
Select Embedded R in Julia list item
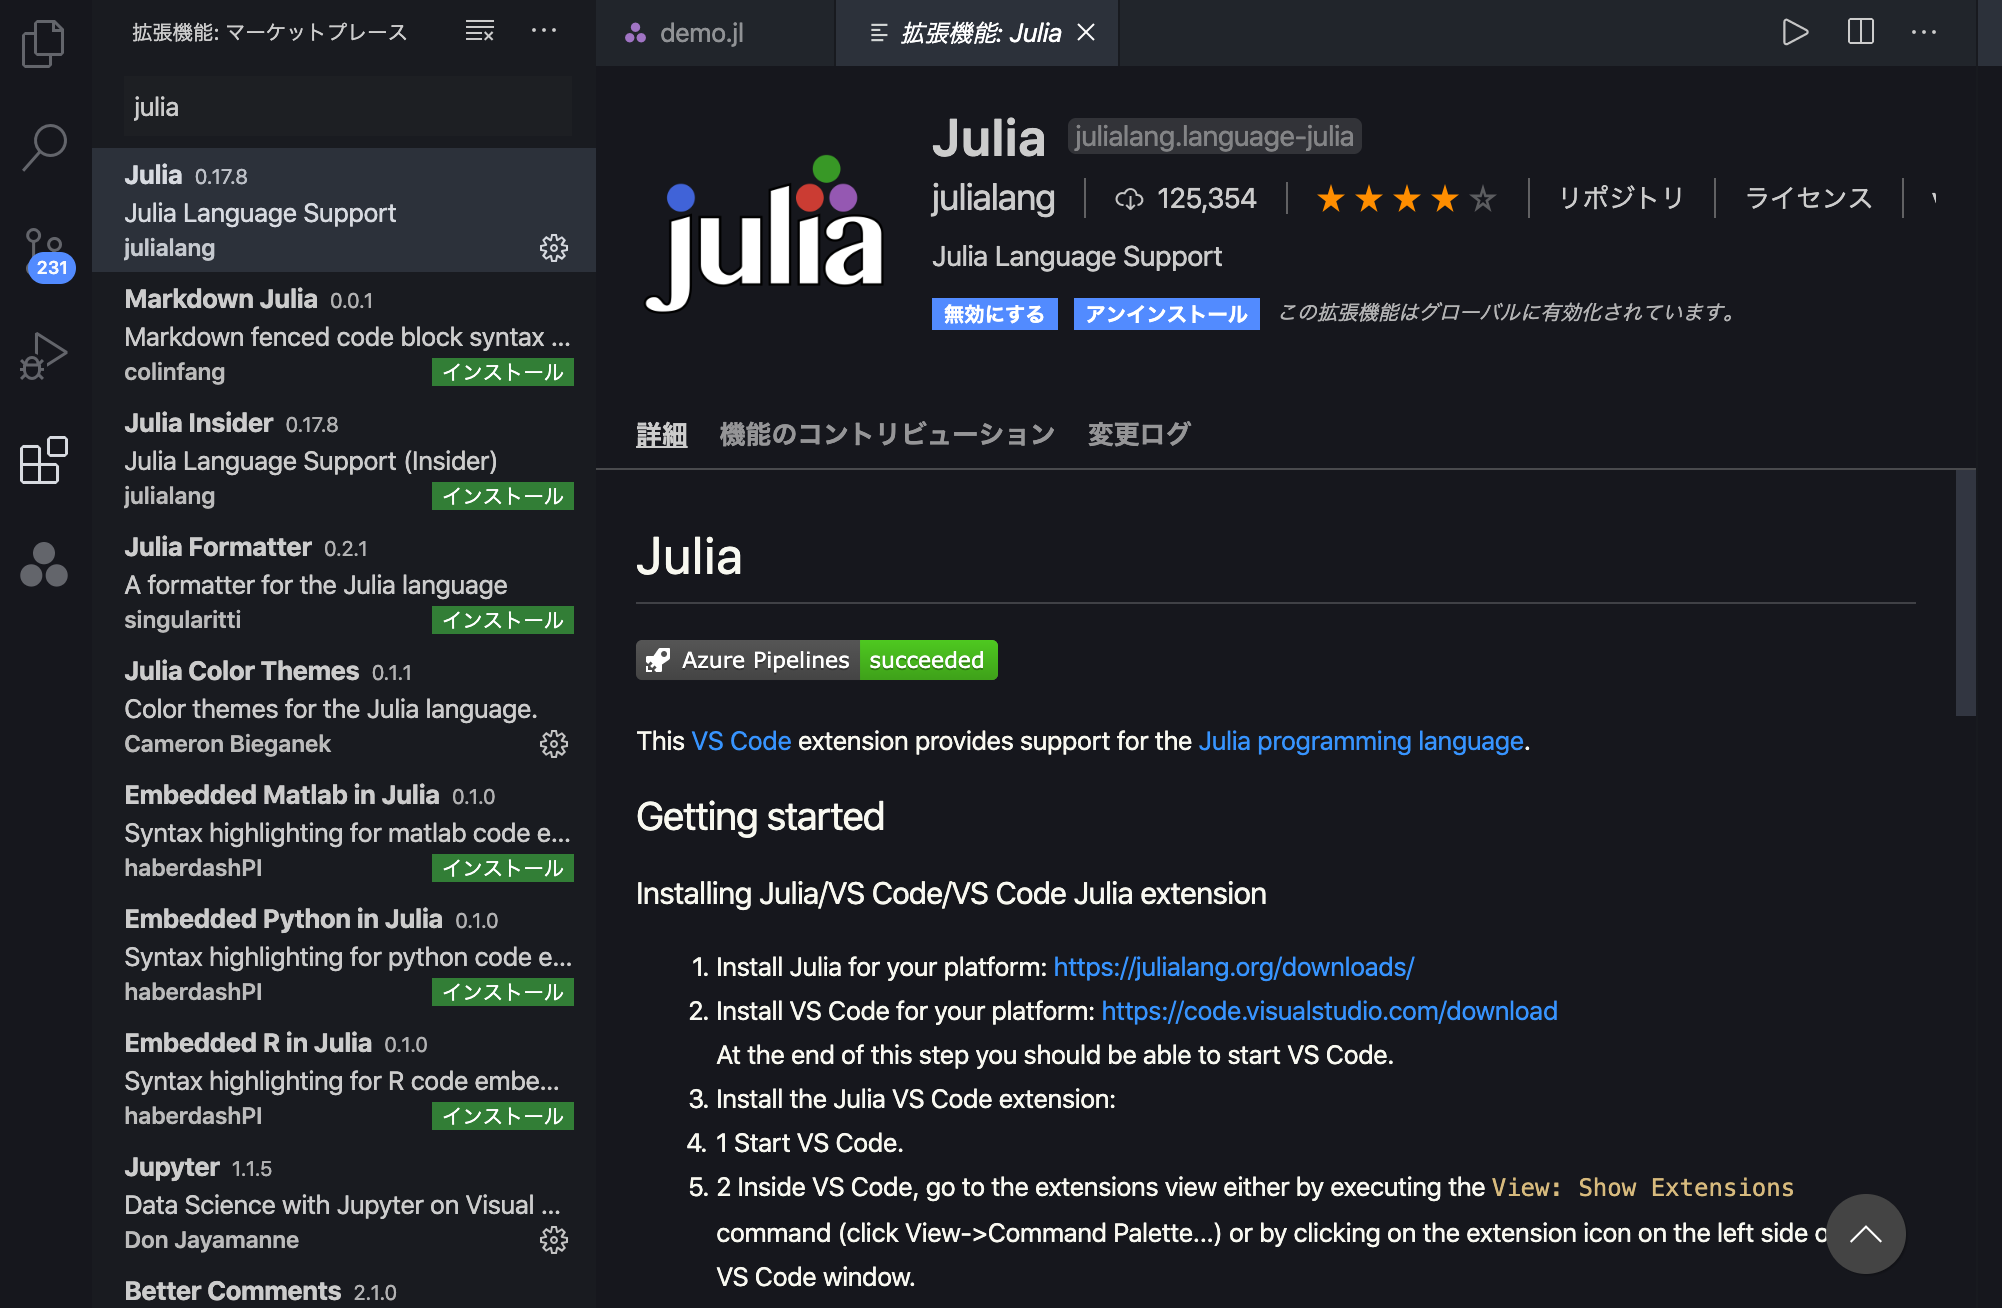(x=344, y=1078)
